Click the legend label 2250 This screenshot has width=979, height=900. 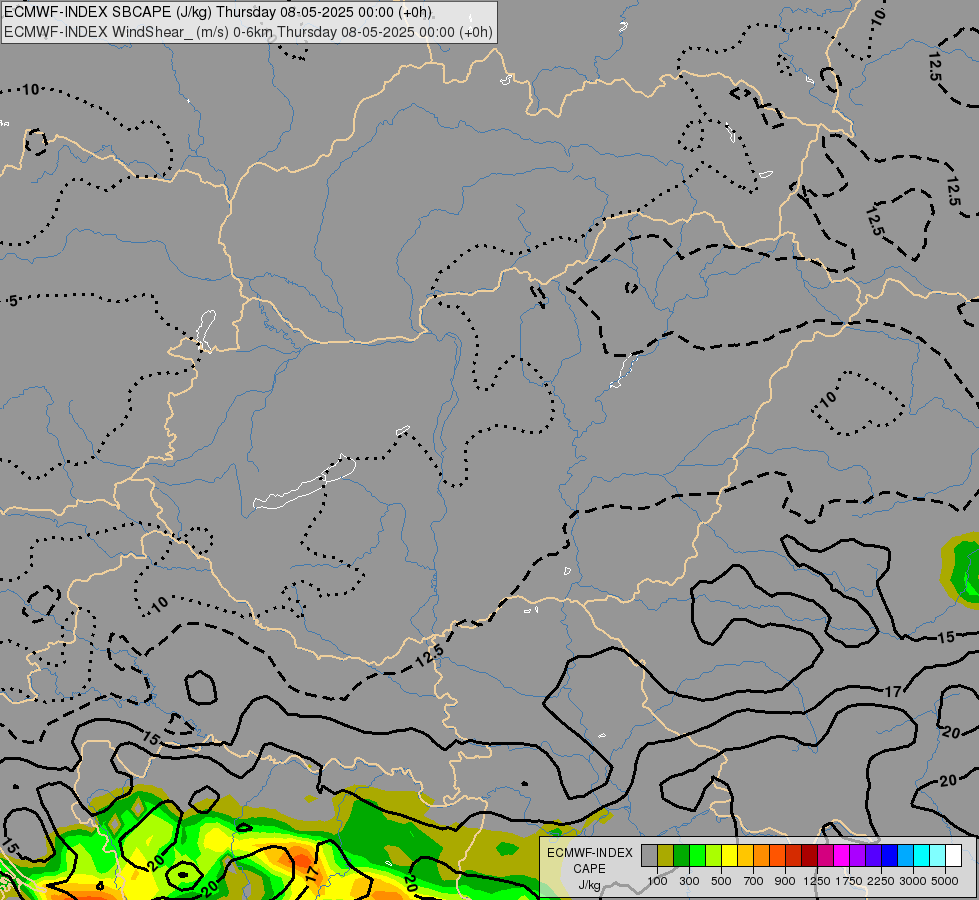(881, 881)
